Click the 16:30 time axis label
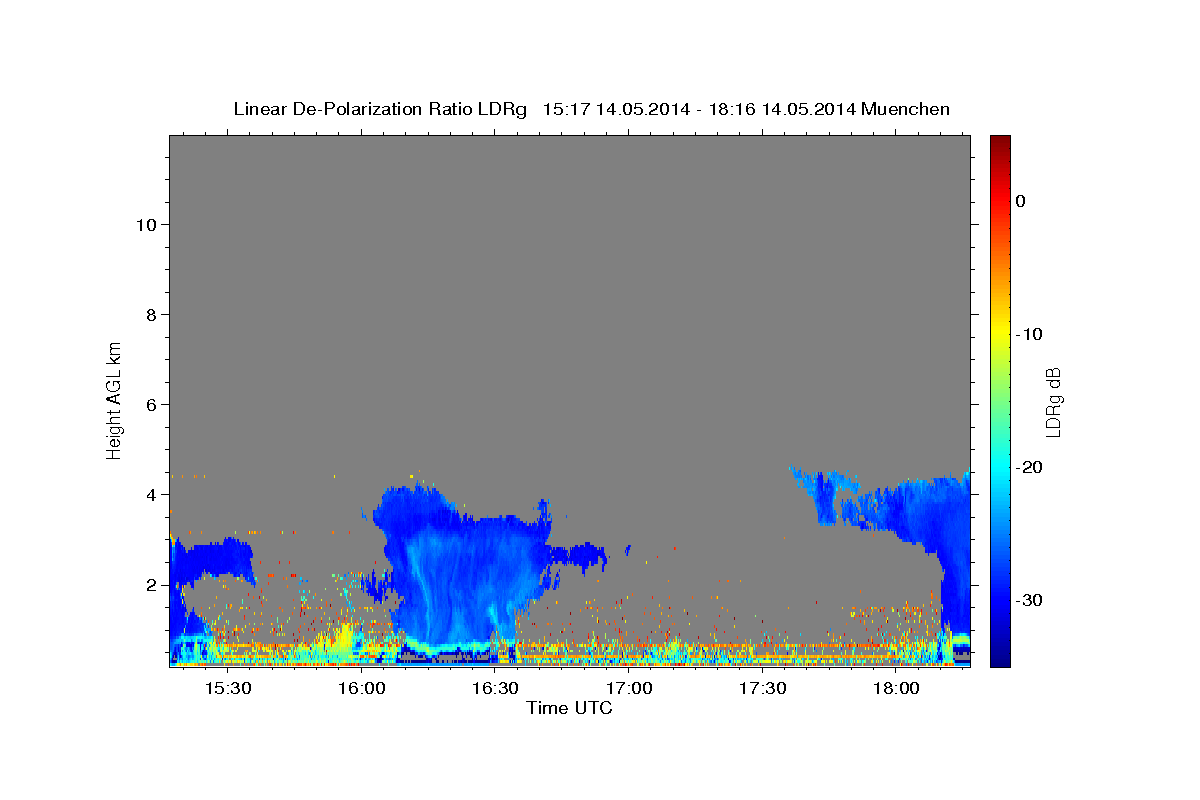1200x800 pixels. (x=495, y=689)
